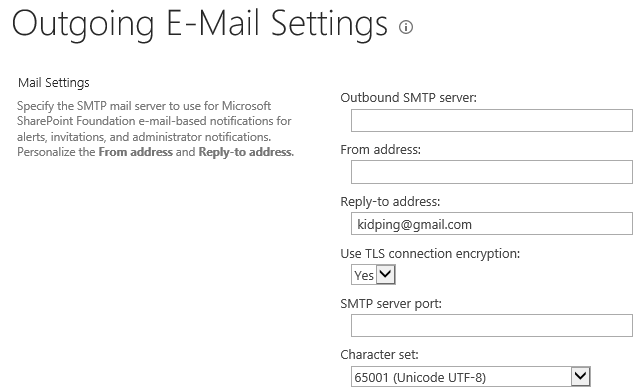Click the info icon beside the page title
637x392 pixels.
[x=405, y=27]
